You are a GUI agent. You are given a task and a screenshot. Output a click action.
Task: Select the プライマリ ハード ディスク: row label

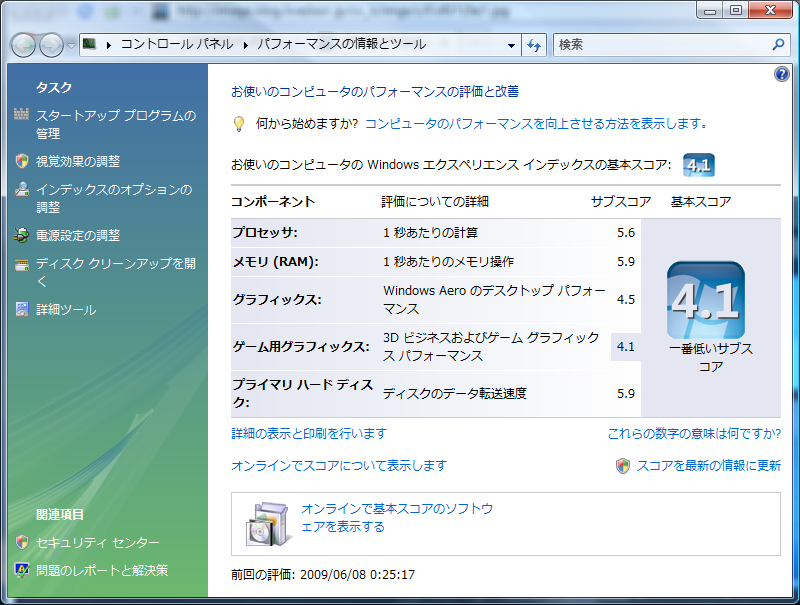303,393
